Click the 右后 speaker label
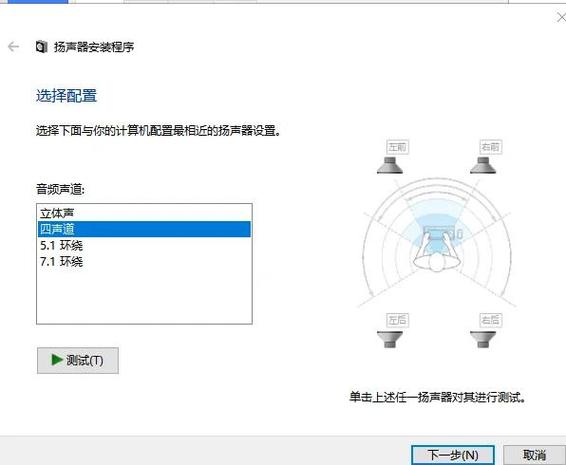The height and width of the screenshot is (465, 566). (491, 320)
